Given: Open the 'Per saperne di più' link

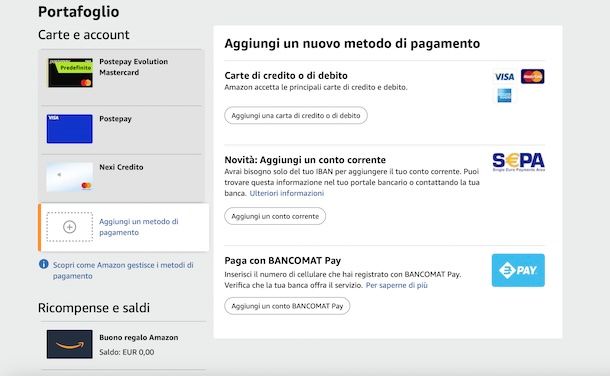Looking at the screenshot, I should (396, 285).
